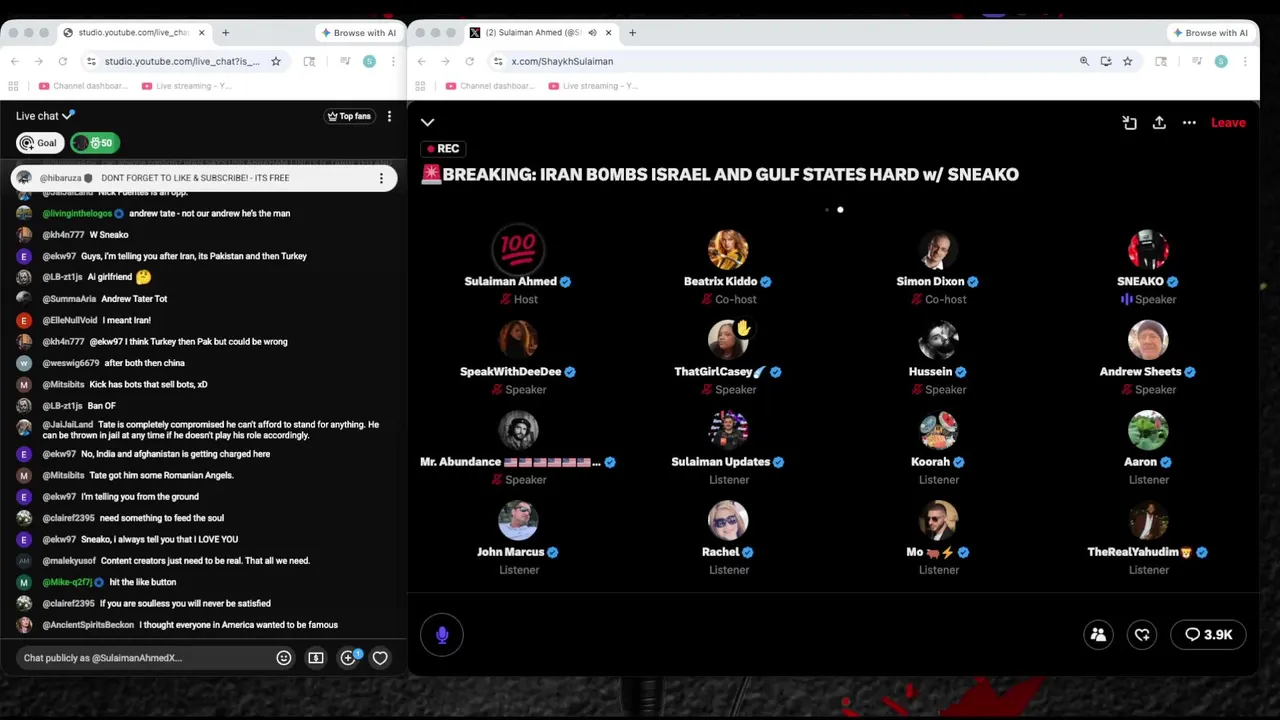1280x720 pixels.
Task: Click the chat message input field
Action: pyautogui.click(x=145, y=658)
